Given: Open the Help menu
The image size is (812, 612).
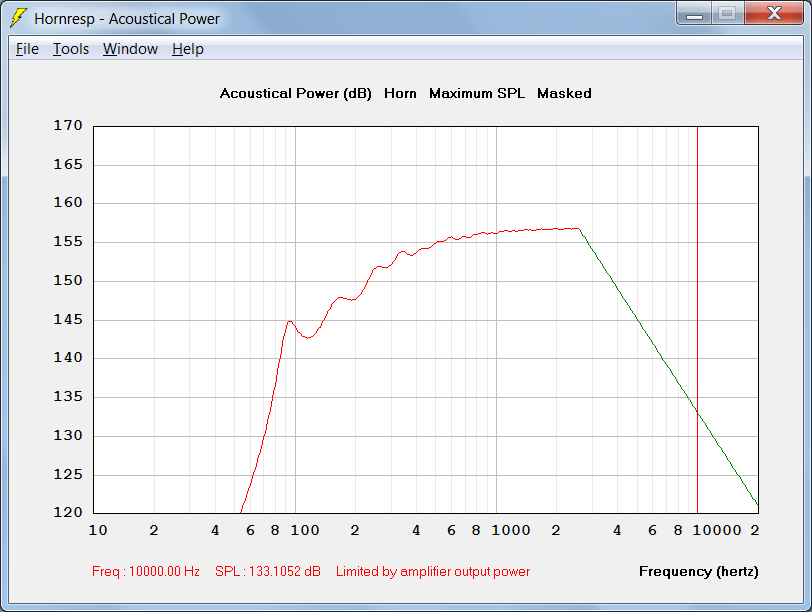Looking at the screenshot, I should (x=187, y=49).
